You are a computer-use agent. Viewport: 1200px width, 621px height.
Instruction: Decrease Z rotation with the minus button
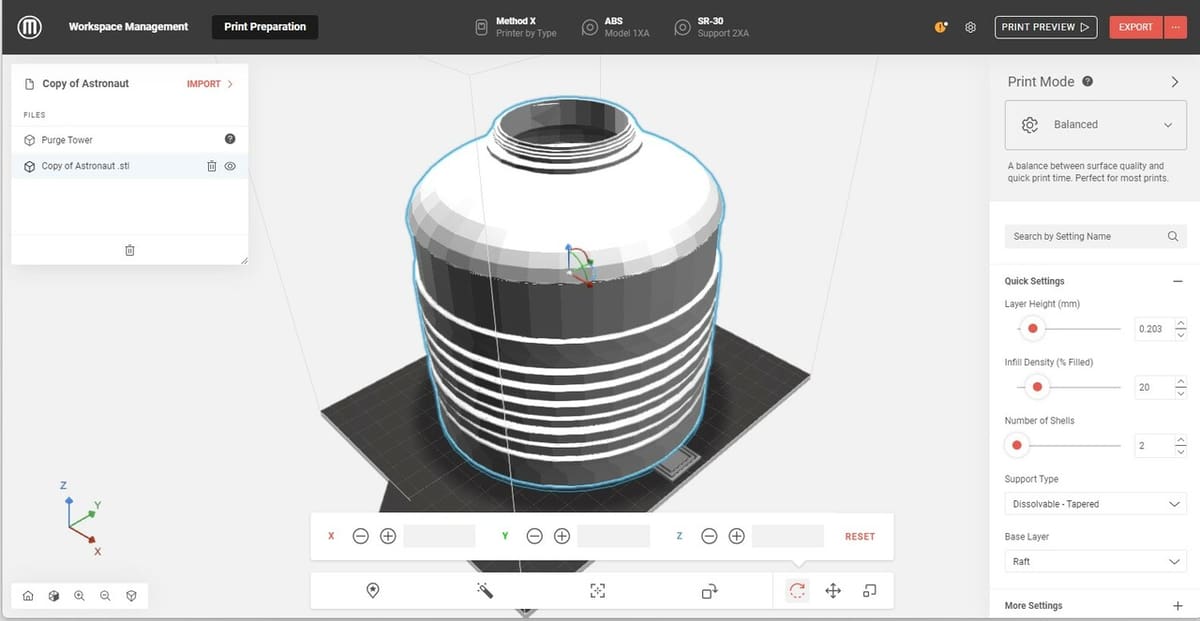click(709, 536)
